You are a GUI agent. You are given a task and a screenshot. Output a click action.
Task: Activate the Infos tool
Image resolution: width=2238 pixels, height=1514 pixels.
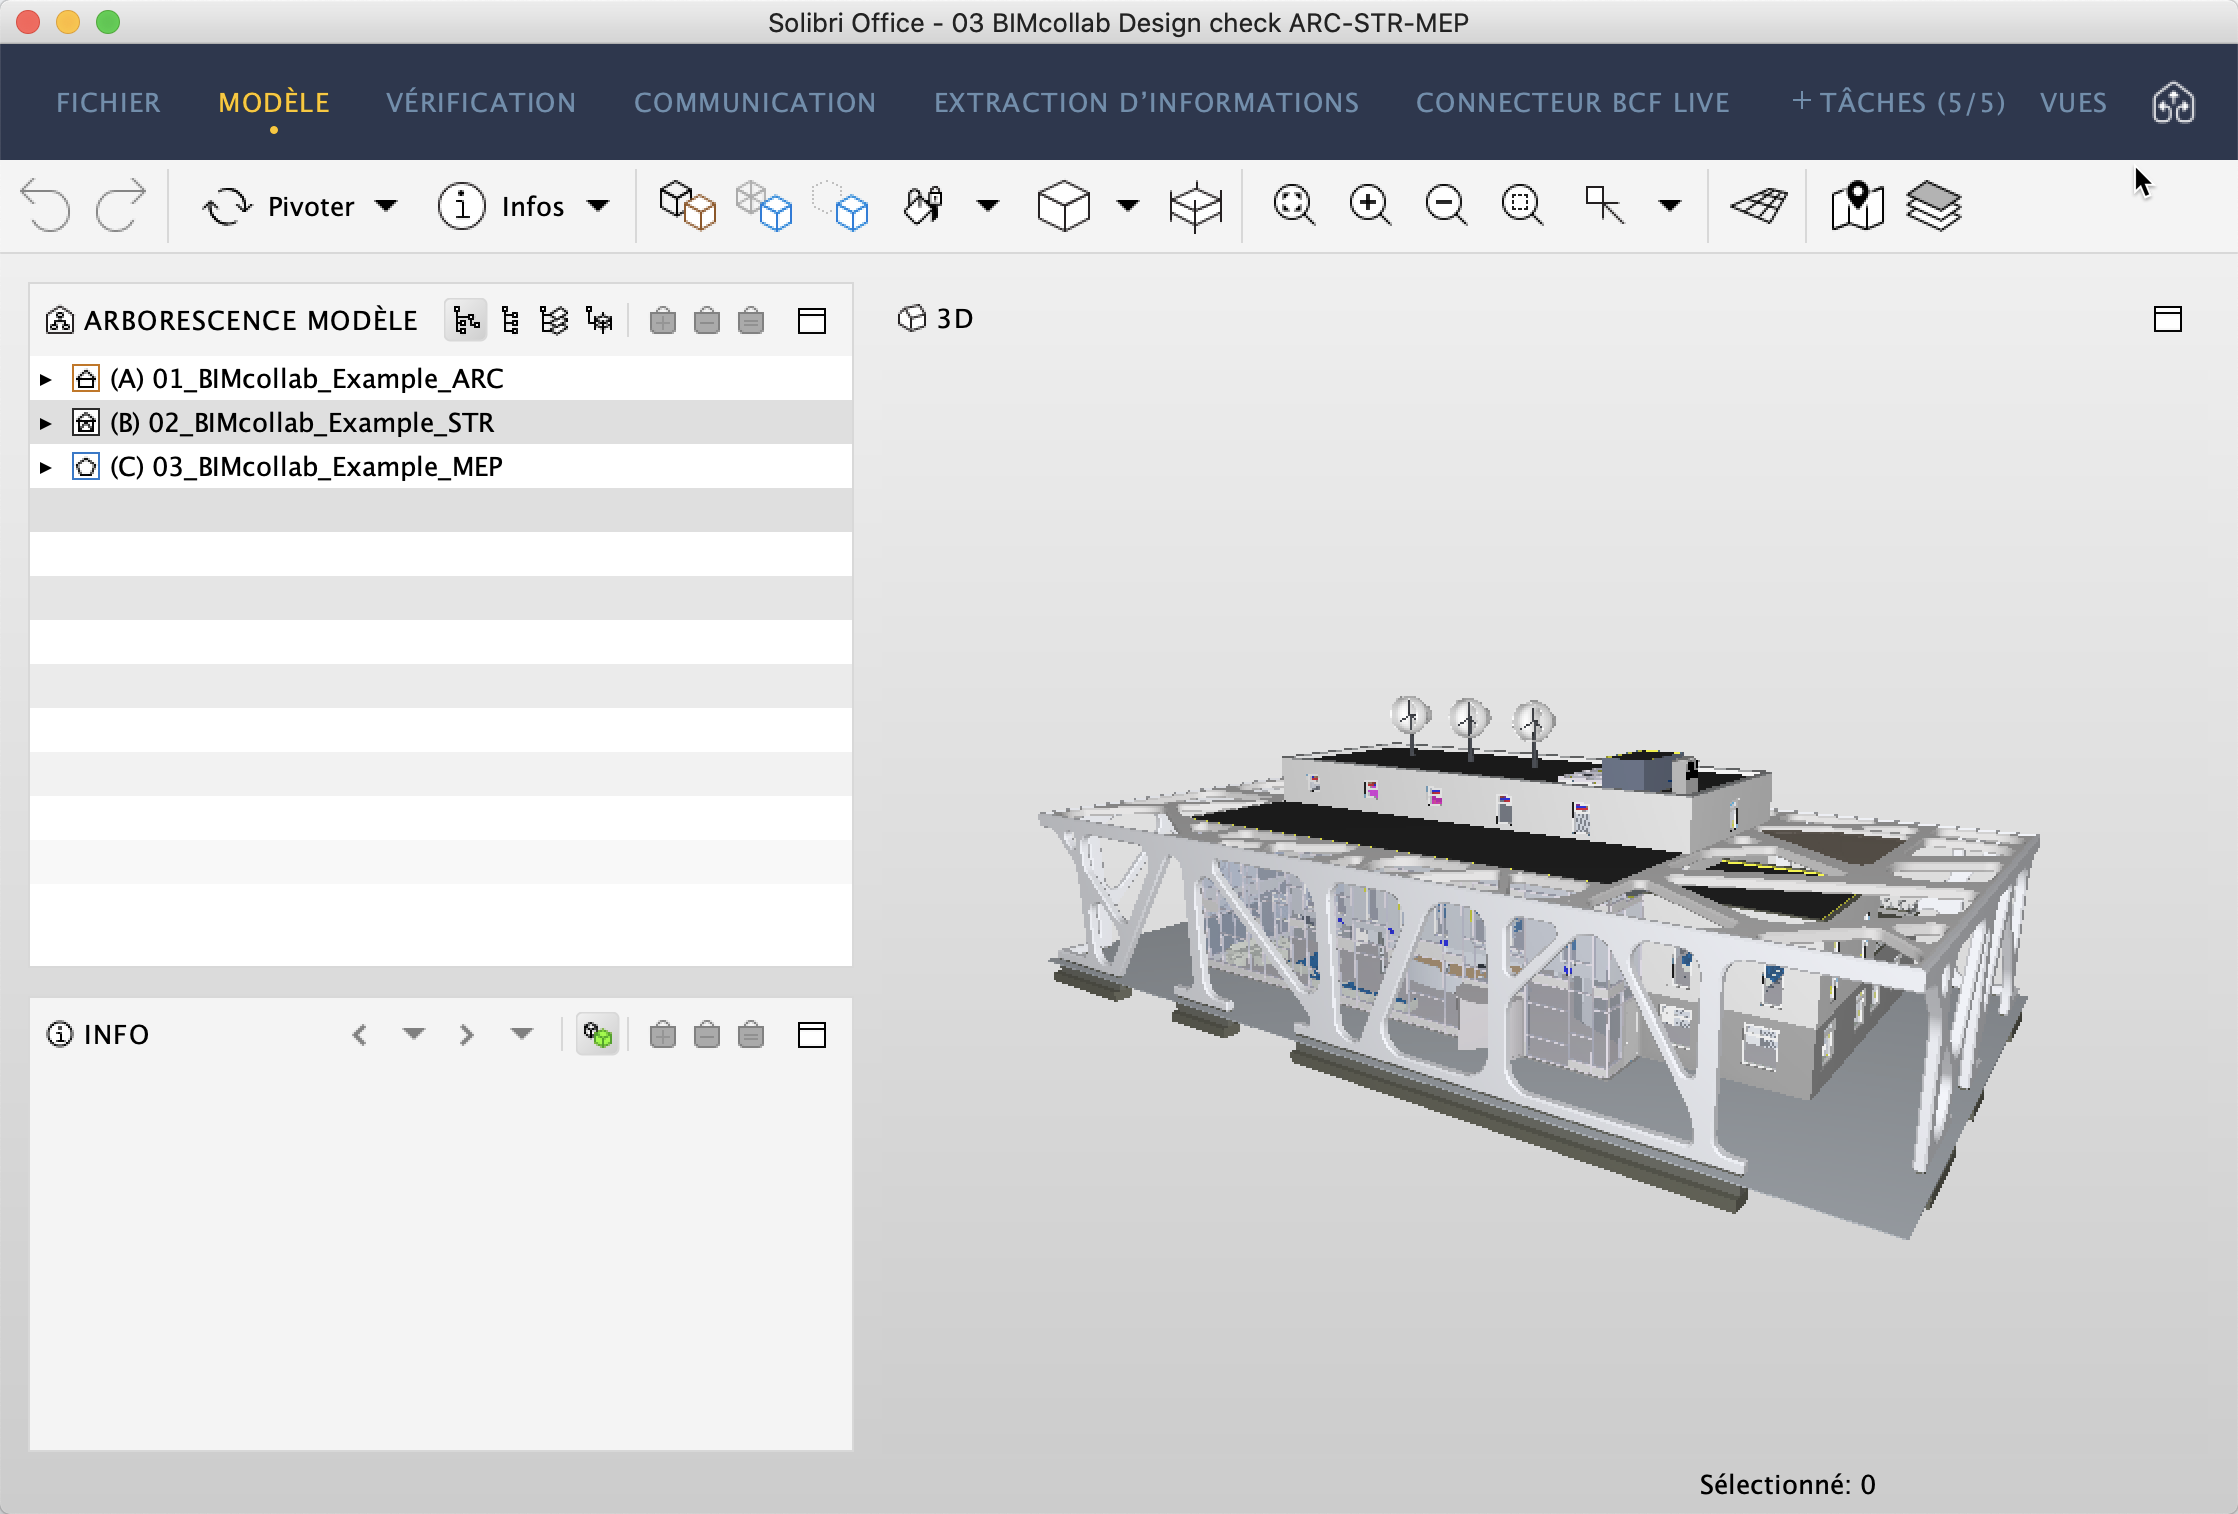coord(501,206)
